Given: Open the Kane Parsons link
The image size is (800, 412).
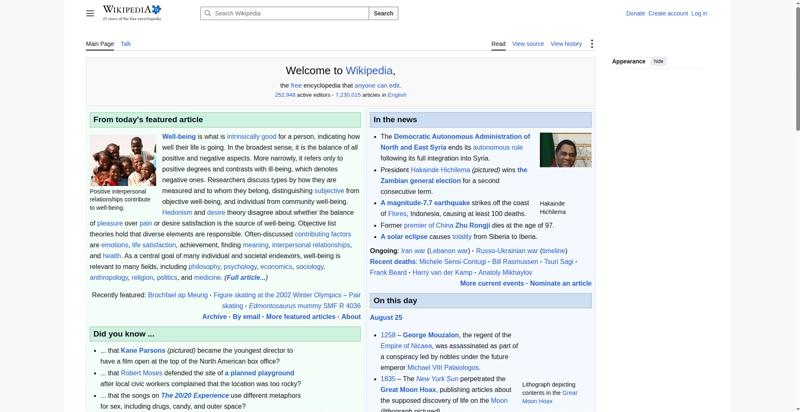Looking at the screenshot, I should tap(143, 350).
